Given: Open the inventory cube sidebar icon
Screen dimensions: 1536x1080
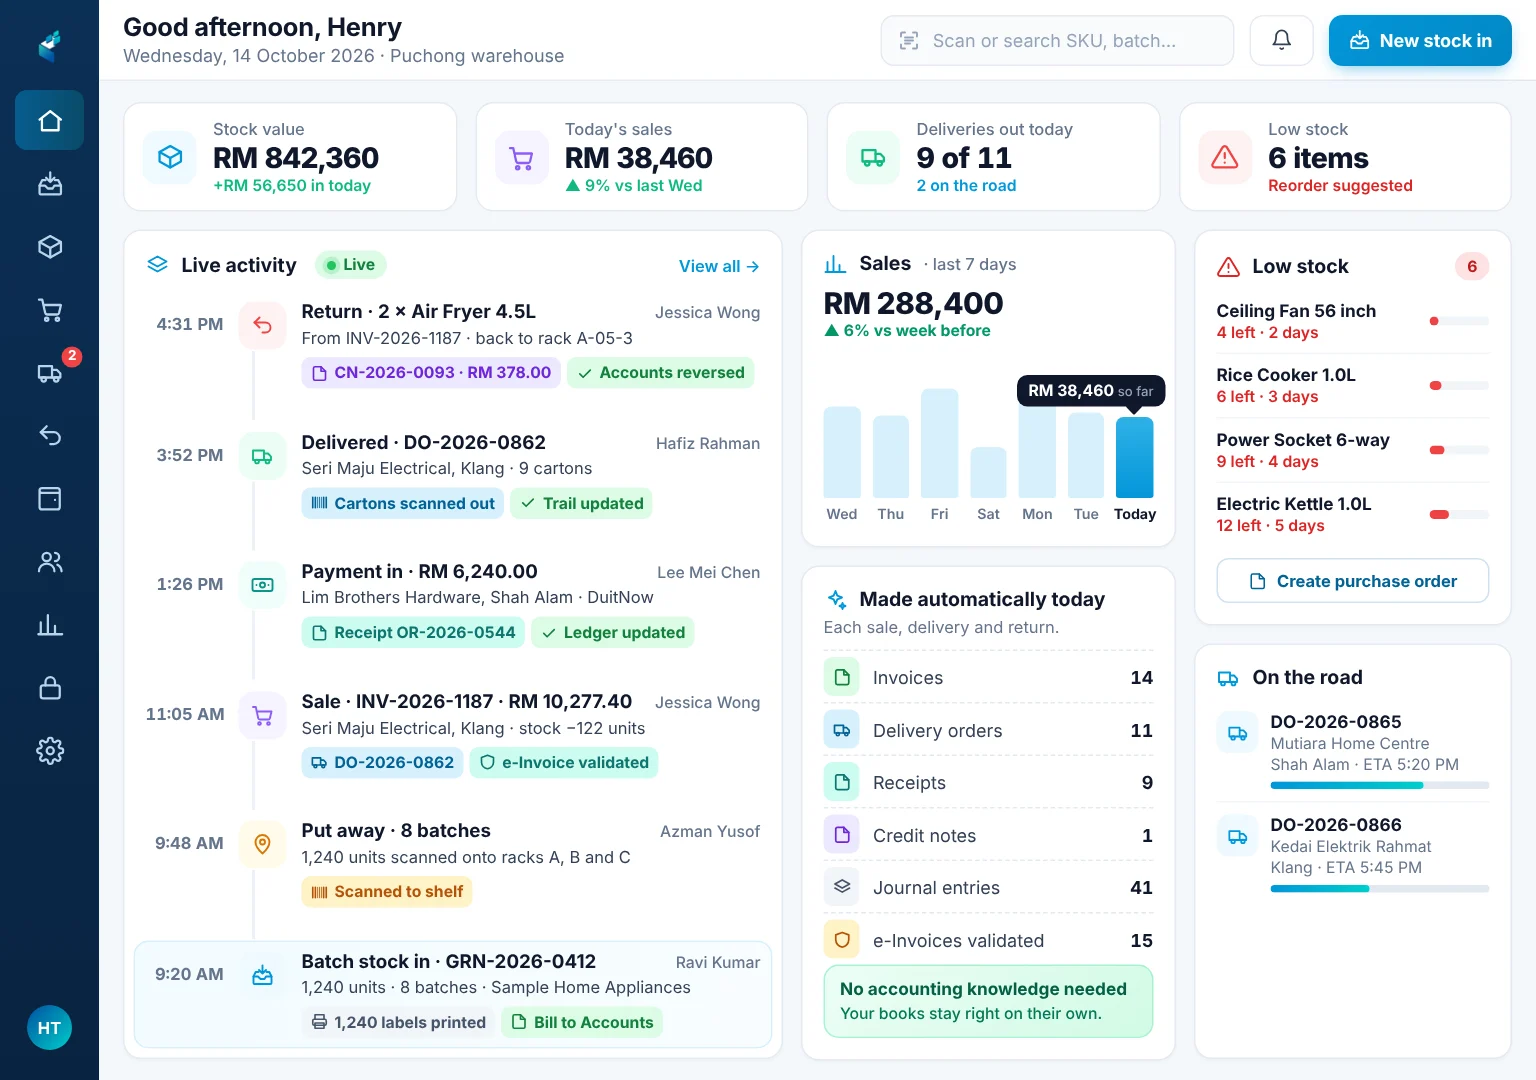Looking at the screenshot, I should (49, 247).
